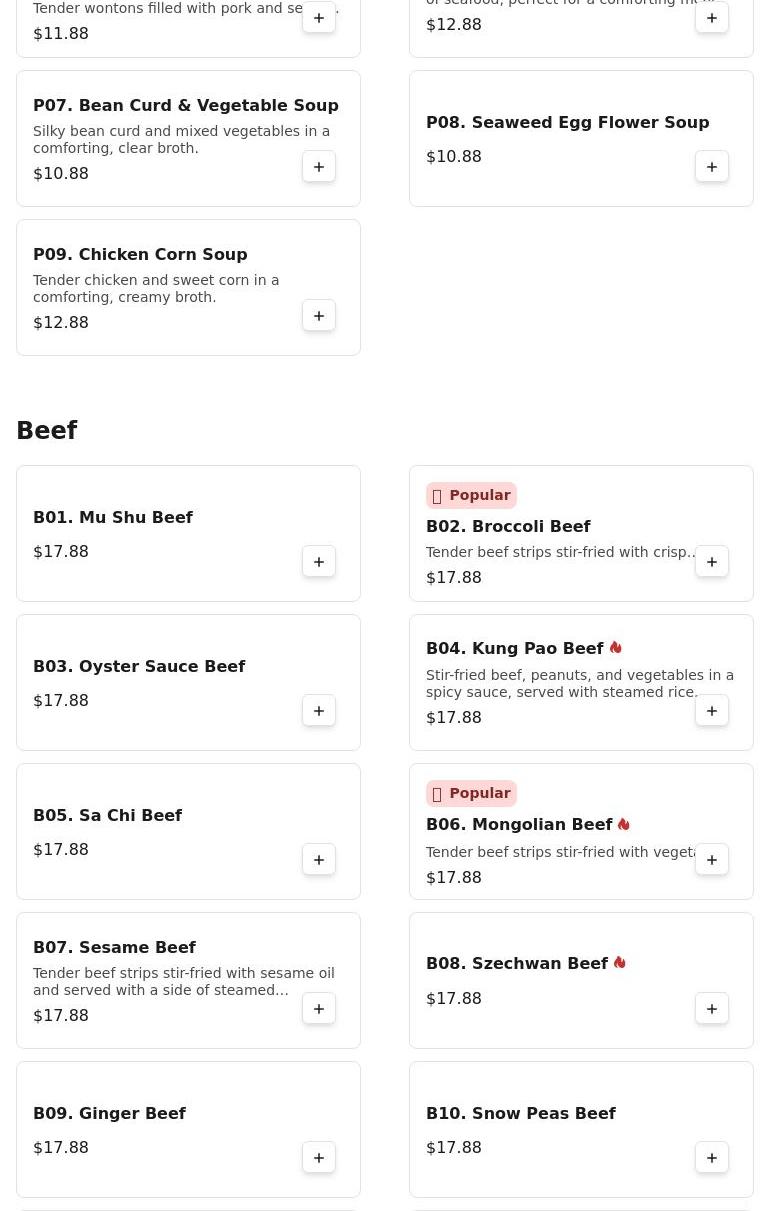Add Oyster Sauce Beef using plus icon

coord(319,711)
